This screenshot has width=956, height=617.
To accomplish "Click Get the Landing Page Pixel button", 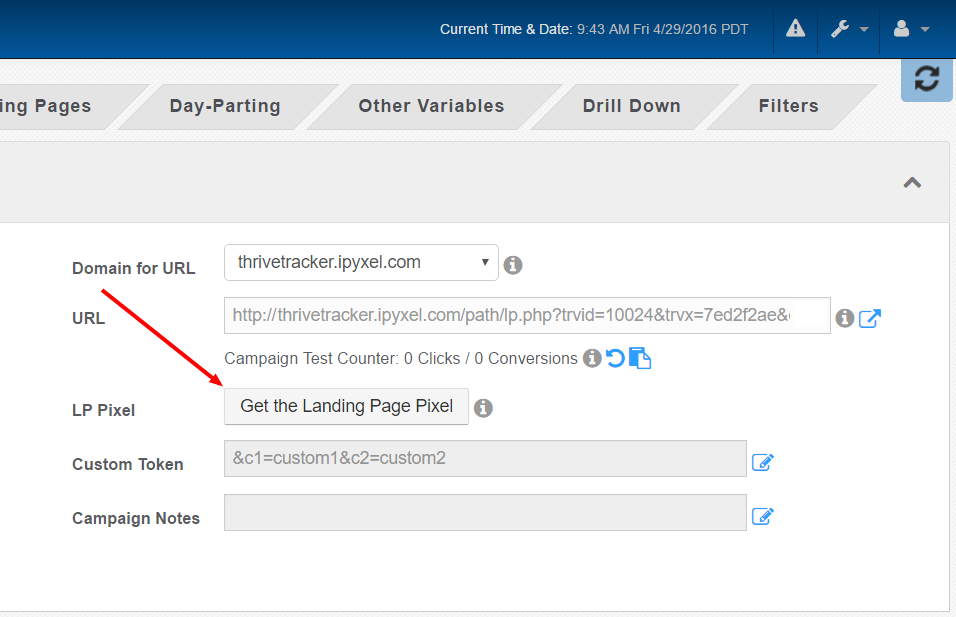I will (x=346, y=406).
